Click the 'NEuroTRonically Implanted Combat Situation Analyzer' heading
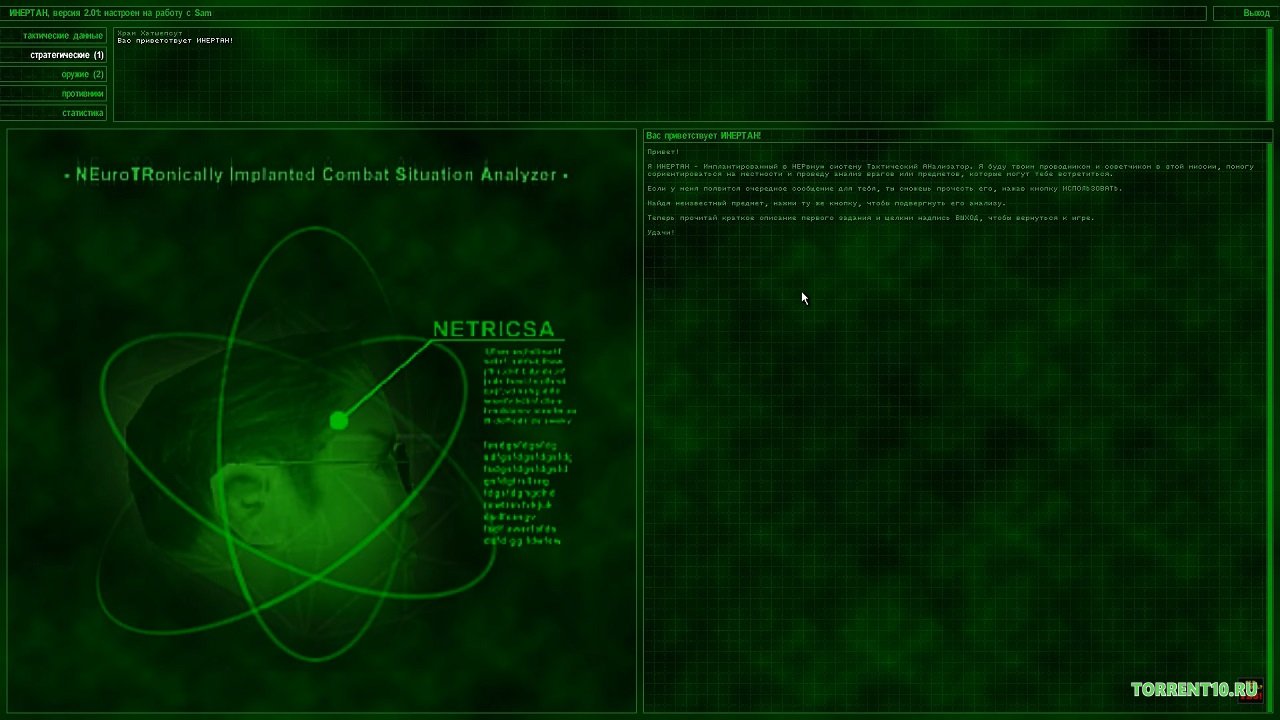The height and width of the screenshot is (720, 1280). pyautogui.click(x=316, y=175)
